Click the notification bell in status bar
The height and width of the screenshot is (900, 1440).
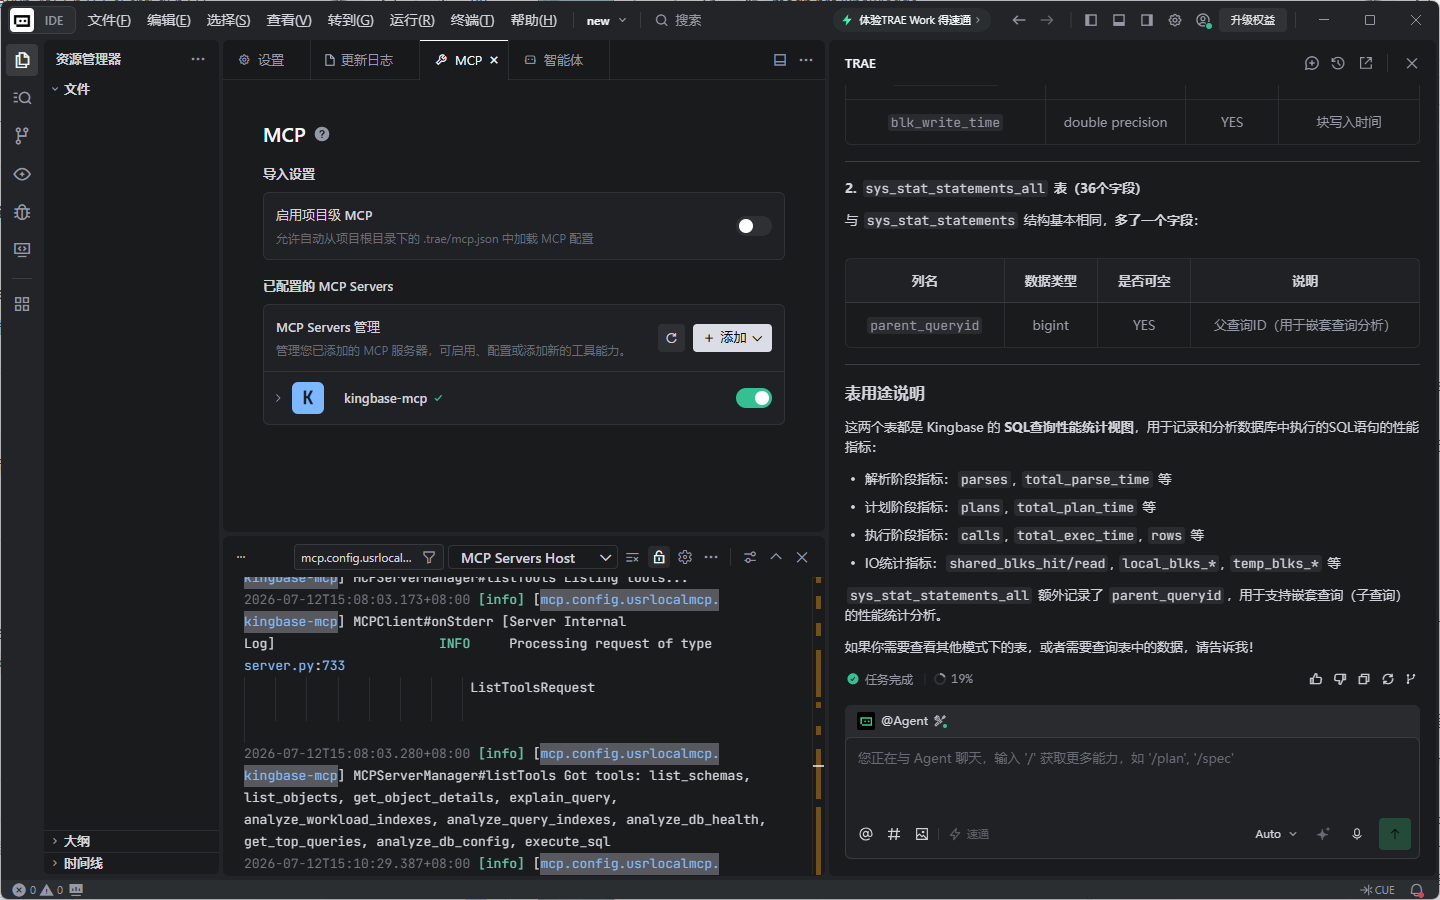1417,890
